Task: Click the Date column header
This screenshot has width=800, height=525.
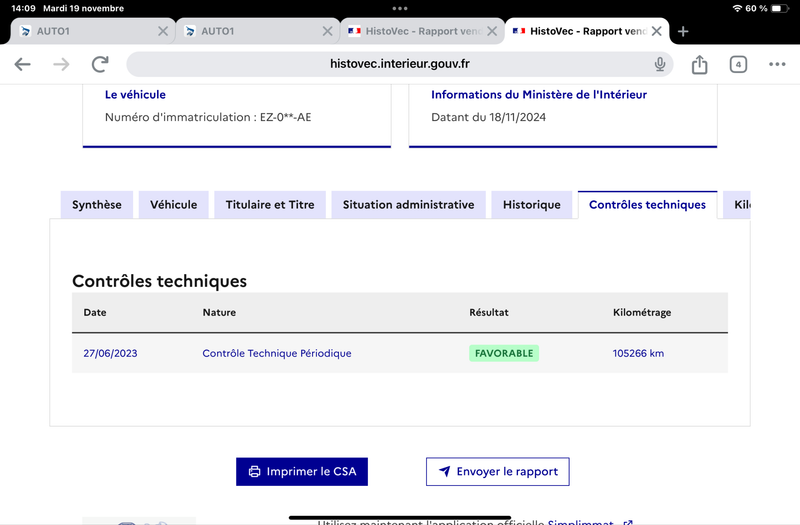Action: click(95, 312)
